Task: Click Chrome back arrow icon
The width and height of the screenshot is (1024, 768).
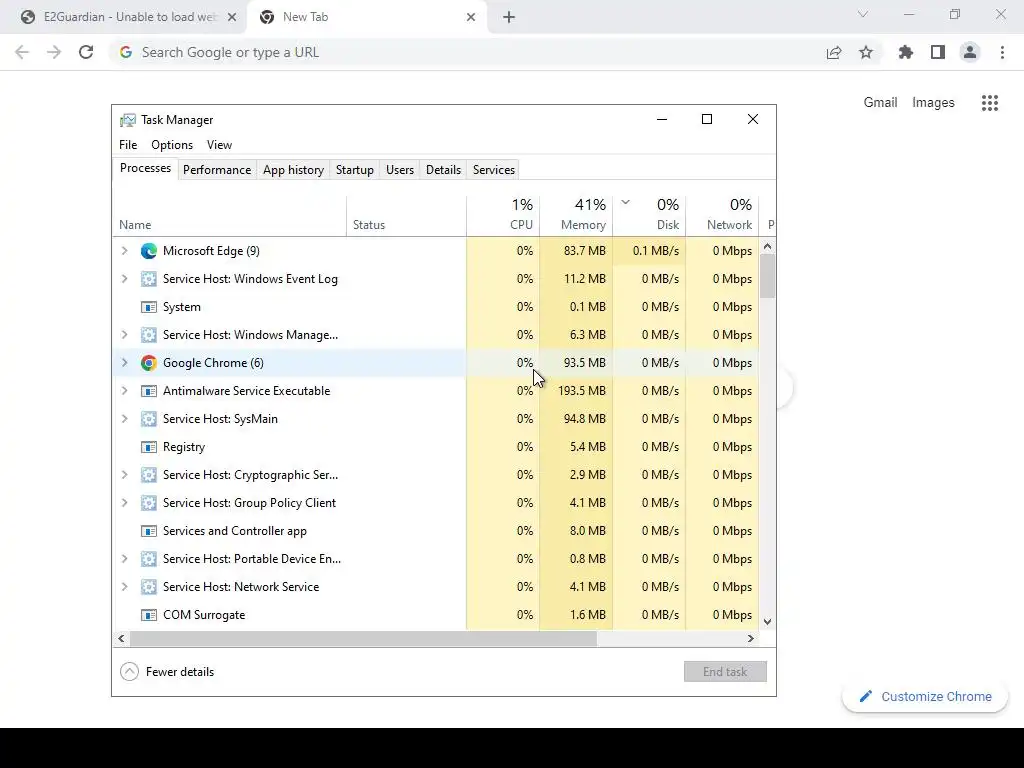Action: [x=22, y=52]
